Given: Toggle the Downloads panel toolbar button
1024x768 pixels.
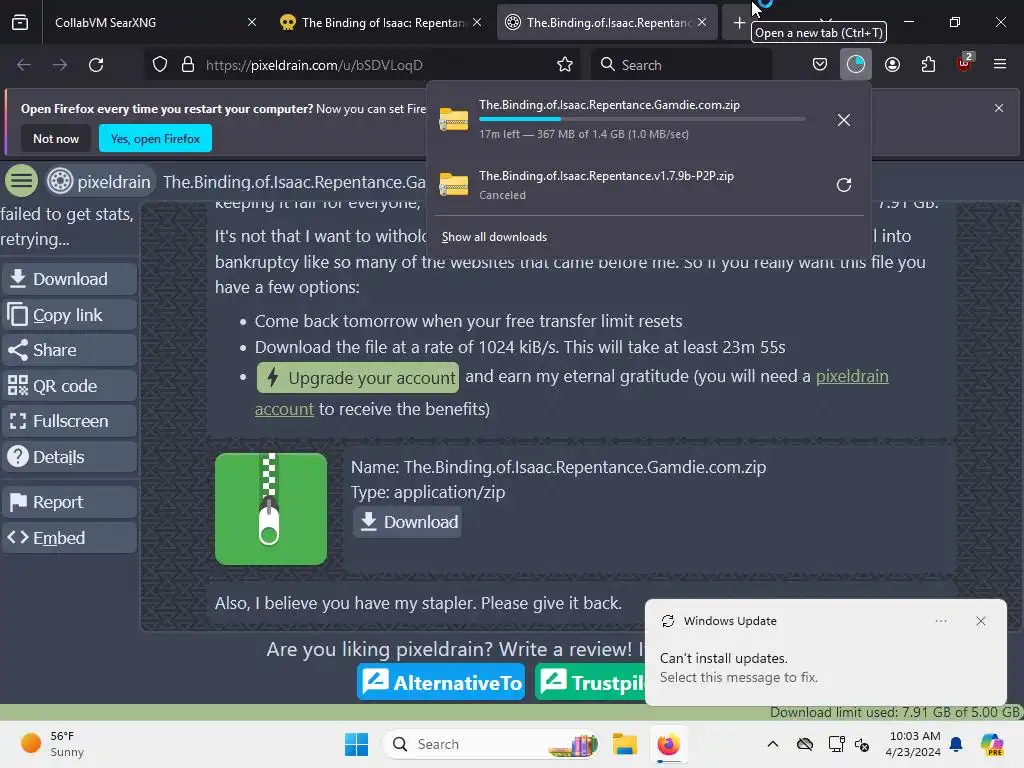Looking at the screenshot, I should coord(856,65).
